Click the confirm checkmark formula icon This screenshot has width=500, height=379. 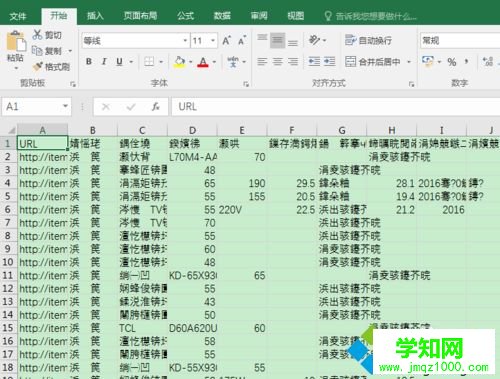point(131,107)
